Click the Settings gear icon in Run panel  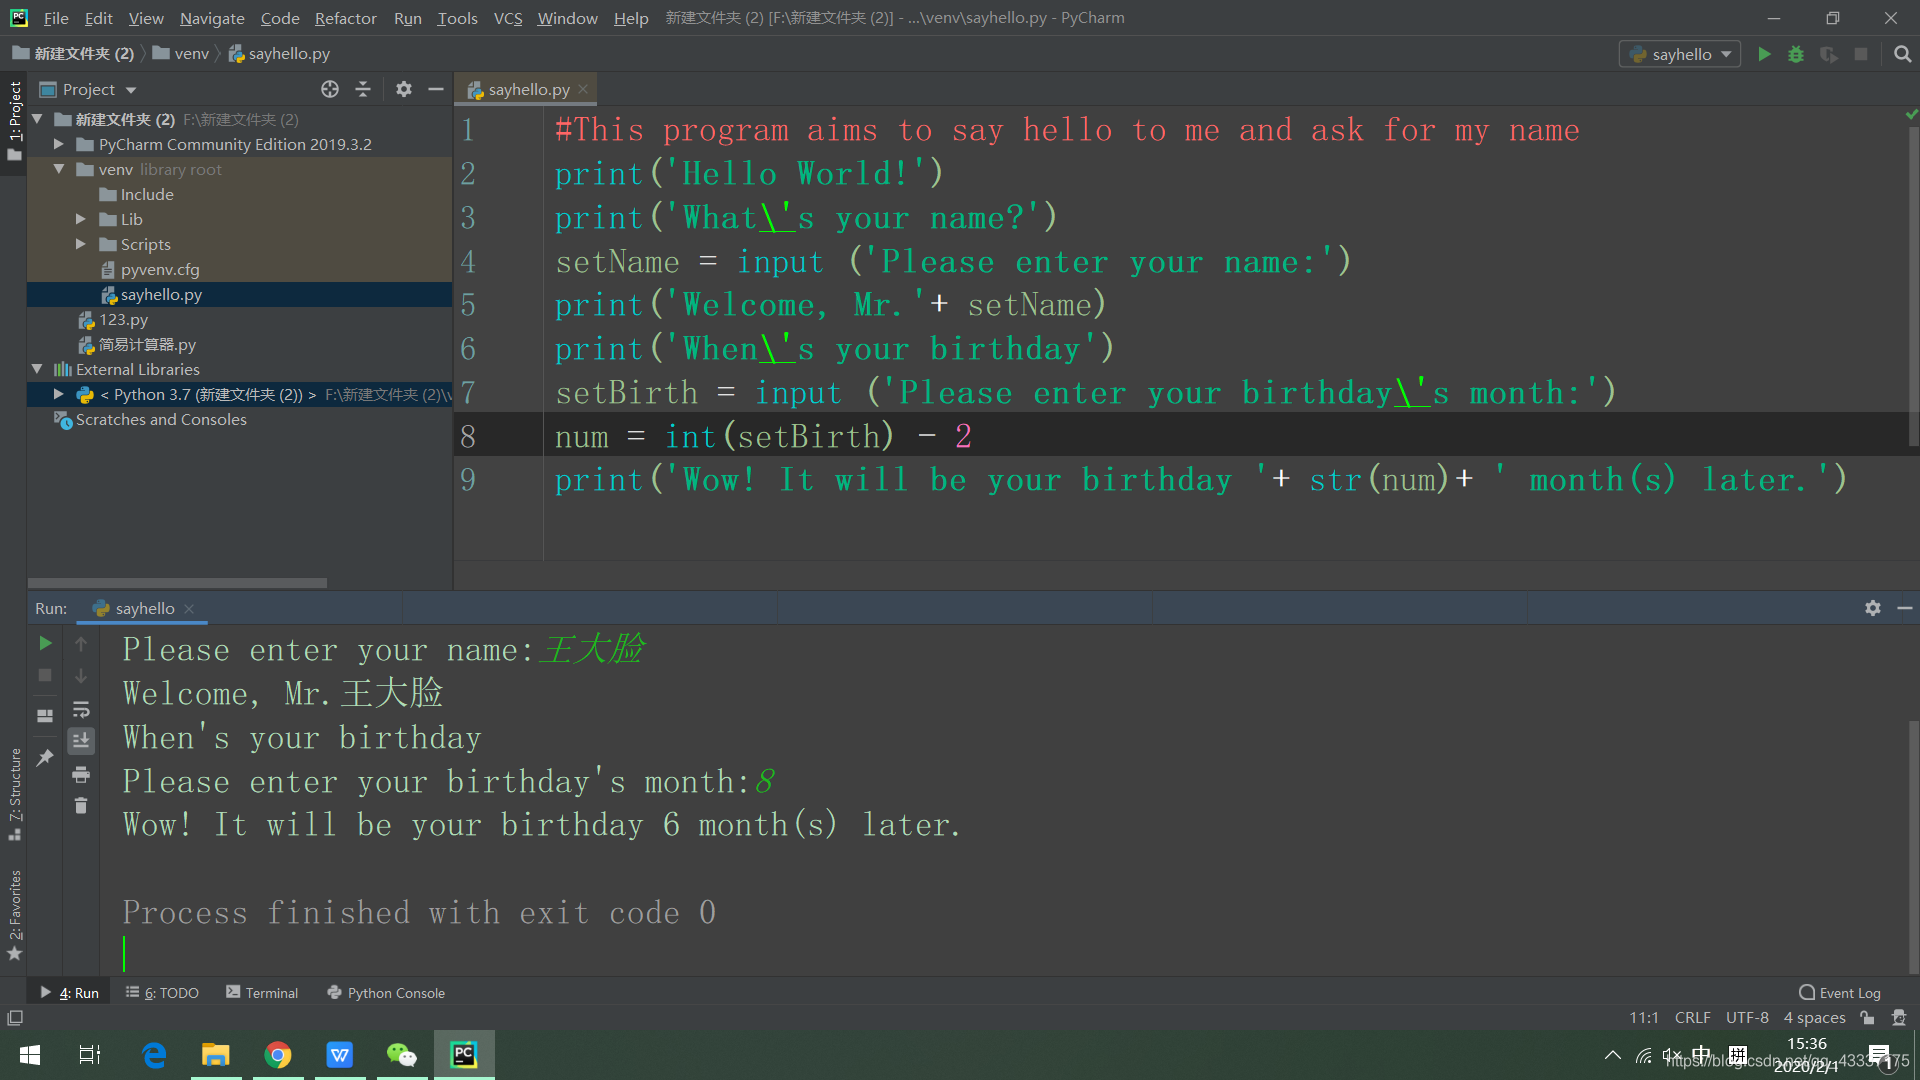pyautogui.click(x=1873, y=608)
